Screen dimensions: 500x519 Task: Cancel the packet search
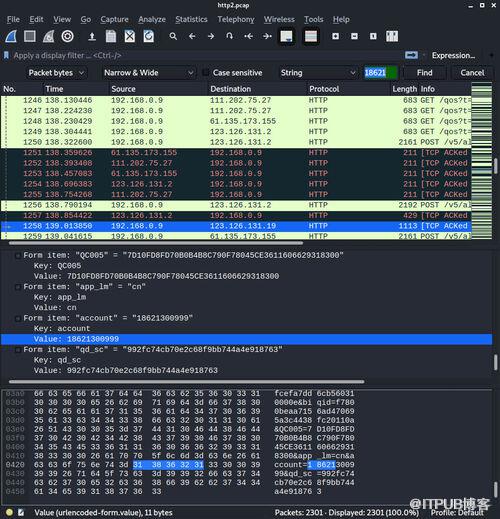[x=472, y=73]
